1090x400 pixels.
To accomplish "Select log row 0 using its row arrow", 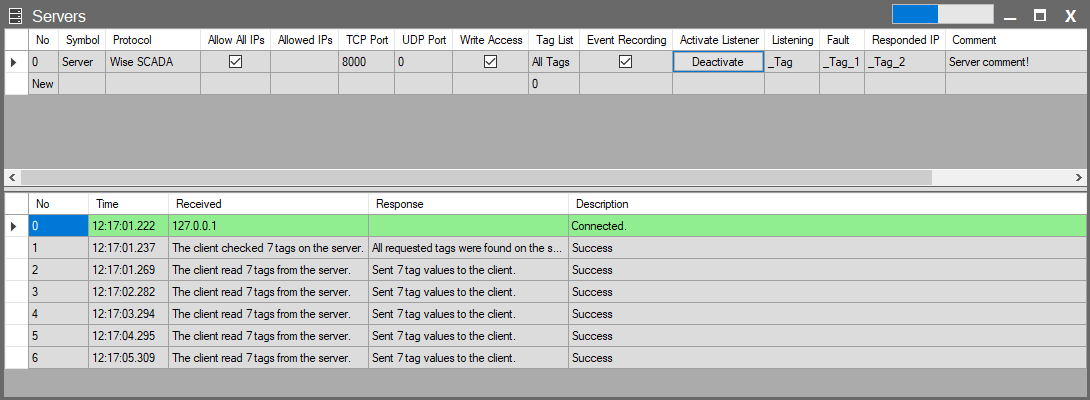I will pos(14,227).
